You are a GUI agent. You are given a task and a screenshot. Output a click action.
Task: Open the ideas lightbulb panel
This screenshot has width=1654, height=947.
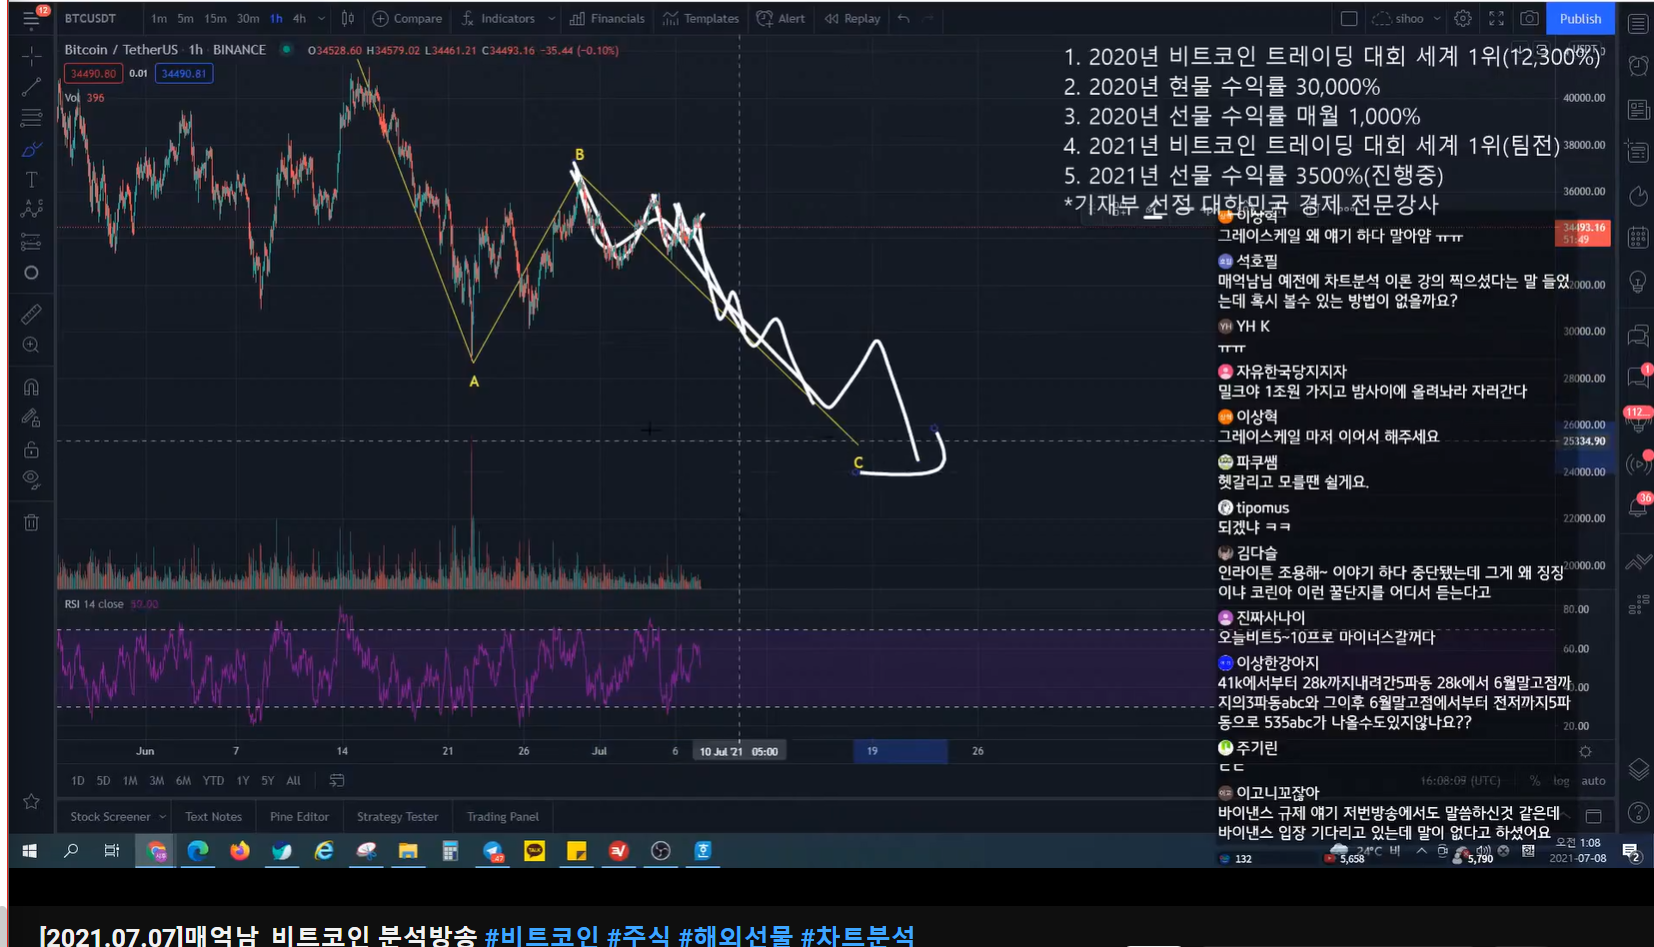pyautogui.click(x=1638, y=282)
